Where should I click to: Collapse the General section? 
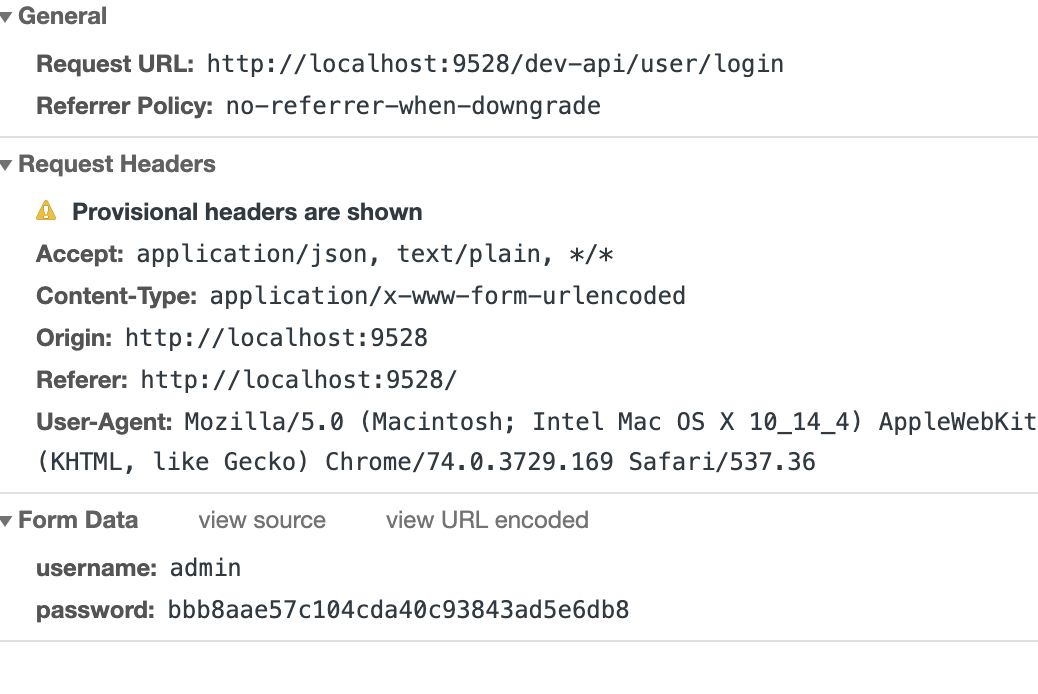coord(8,16)
